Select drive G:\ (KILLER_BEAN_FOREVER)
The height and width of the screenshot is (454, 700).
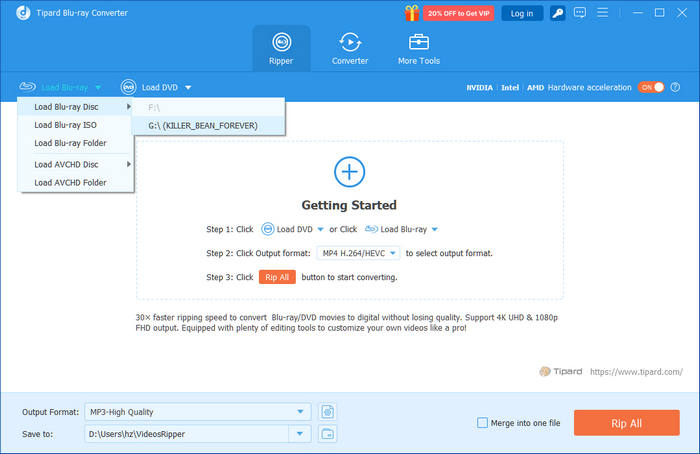tap(208, 125)
